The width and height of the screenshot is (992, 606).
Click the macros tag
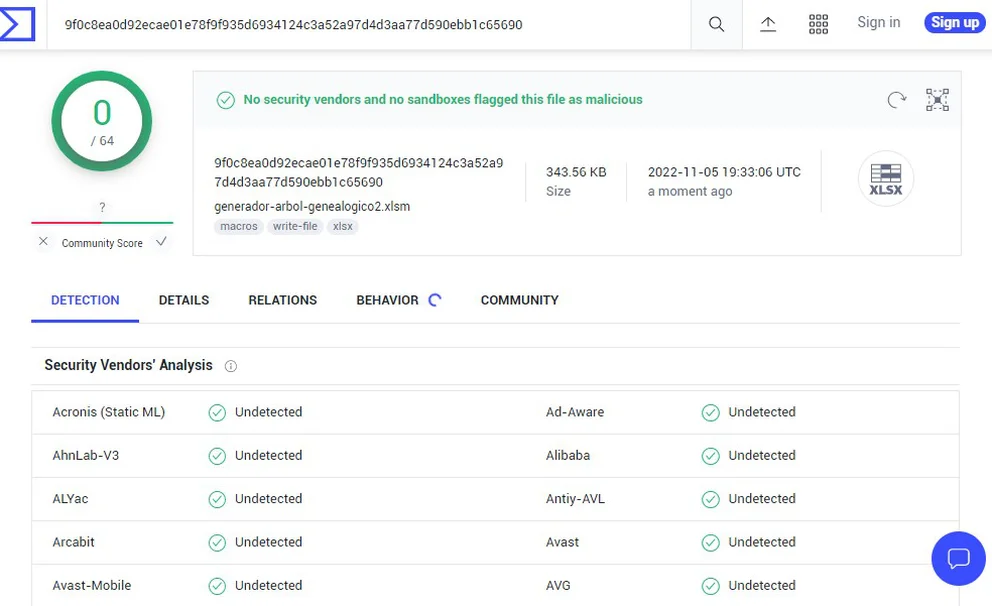239,226
